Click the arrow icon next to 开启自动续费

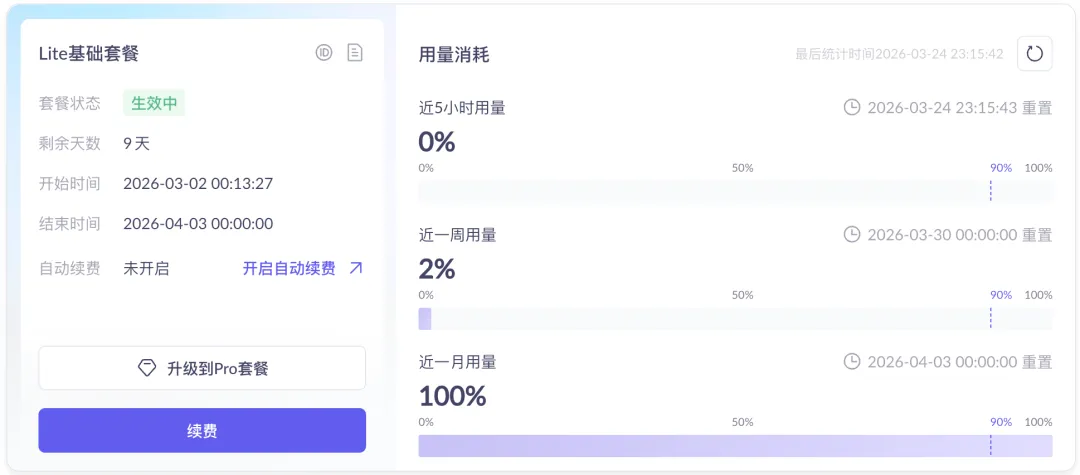356,268
